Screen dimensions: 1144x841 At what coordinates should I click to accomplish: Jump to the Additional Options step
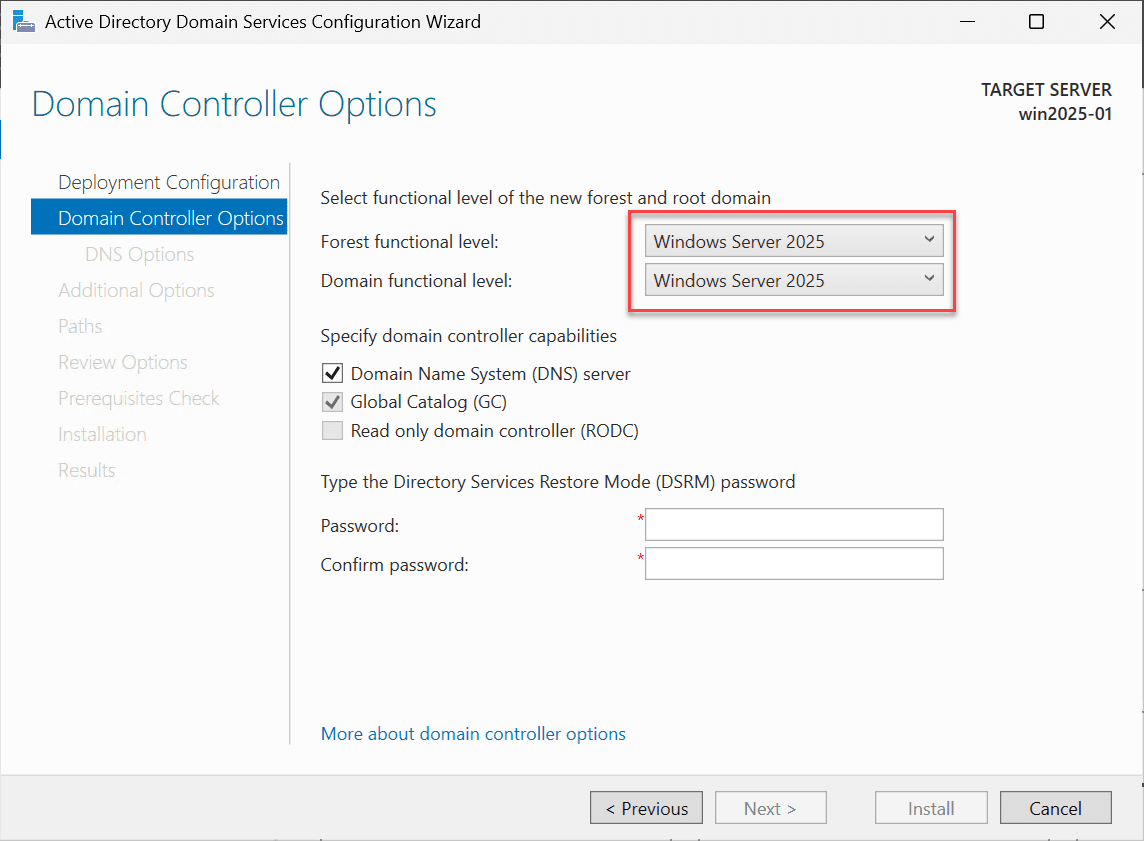tap(136, 290)
